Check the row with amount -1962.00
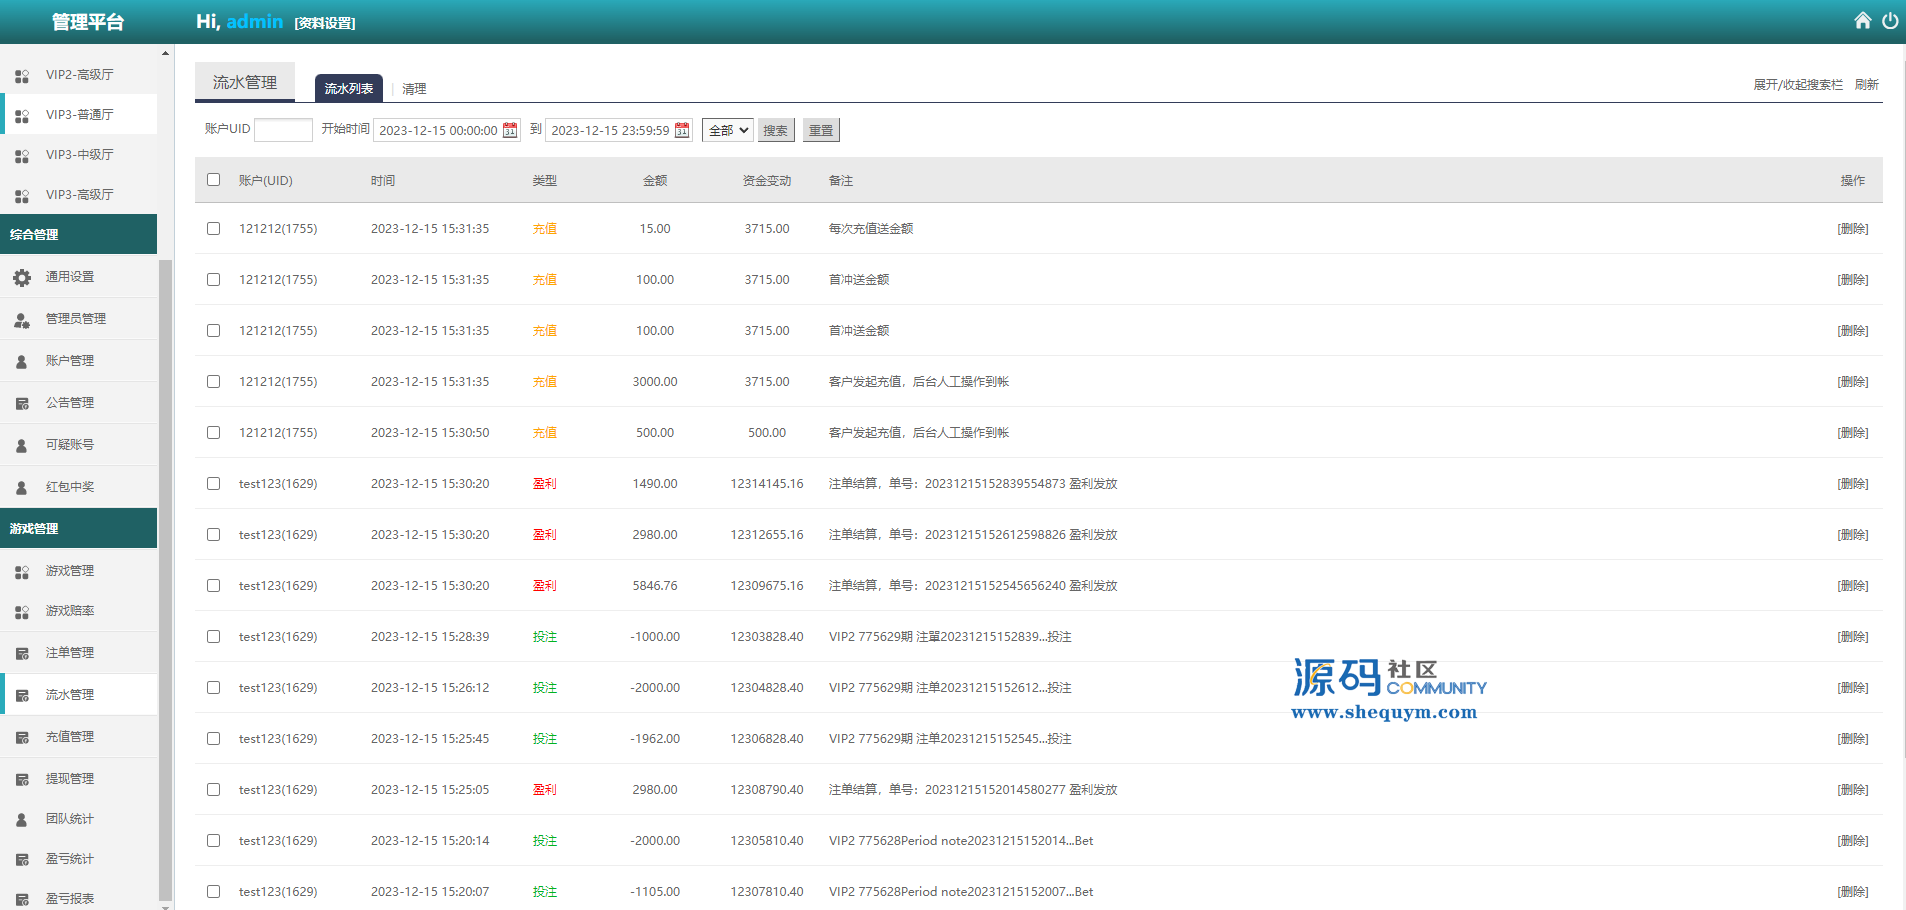 (x=213, y=738)
